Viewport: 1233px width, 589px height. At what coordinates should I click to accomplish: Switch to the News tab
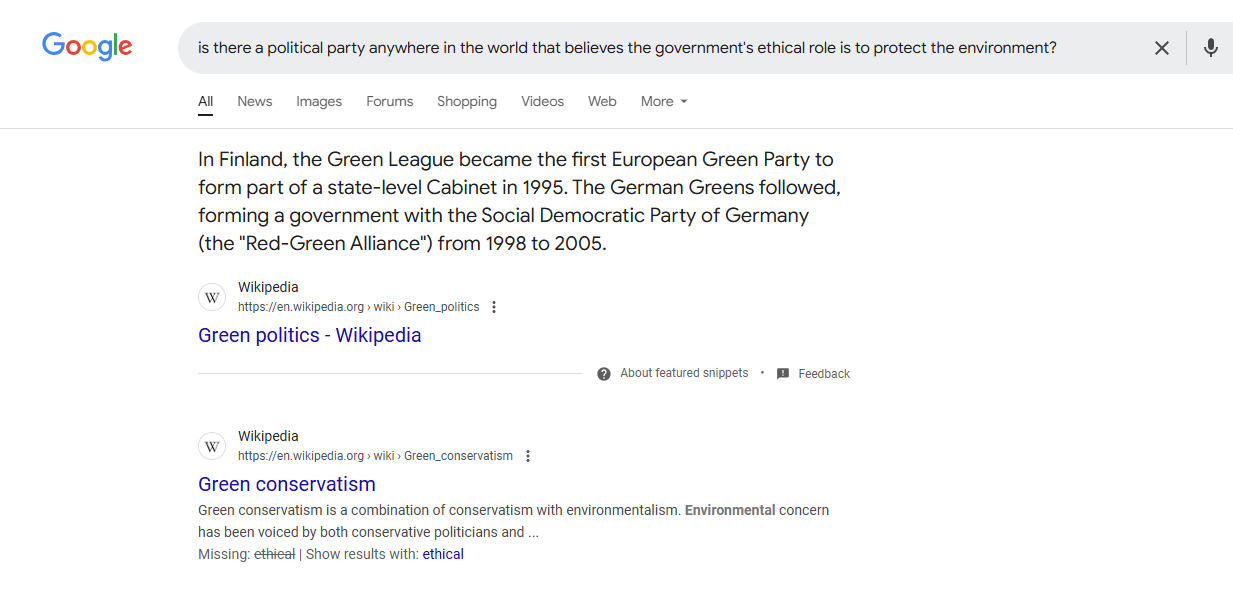255,101
